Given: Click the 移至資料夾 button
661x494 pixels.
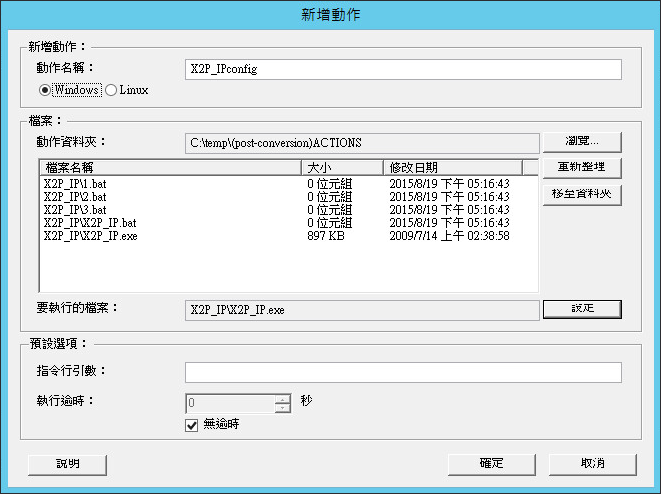Looking at the screenshot, I should click(x=582, y=193).
